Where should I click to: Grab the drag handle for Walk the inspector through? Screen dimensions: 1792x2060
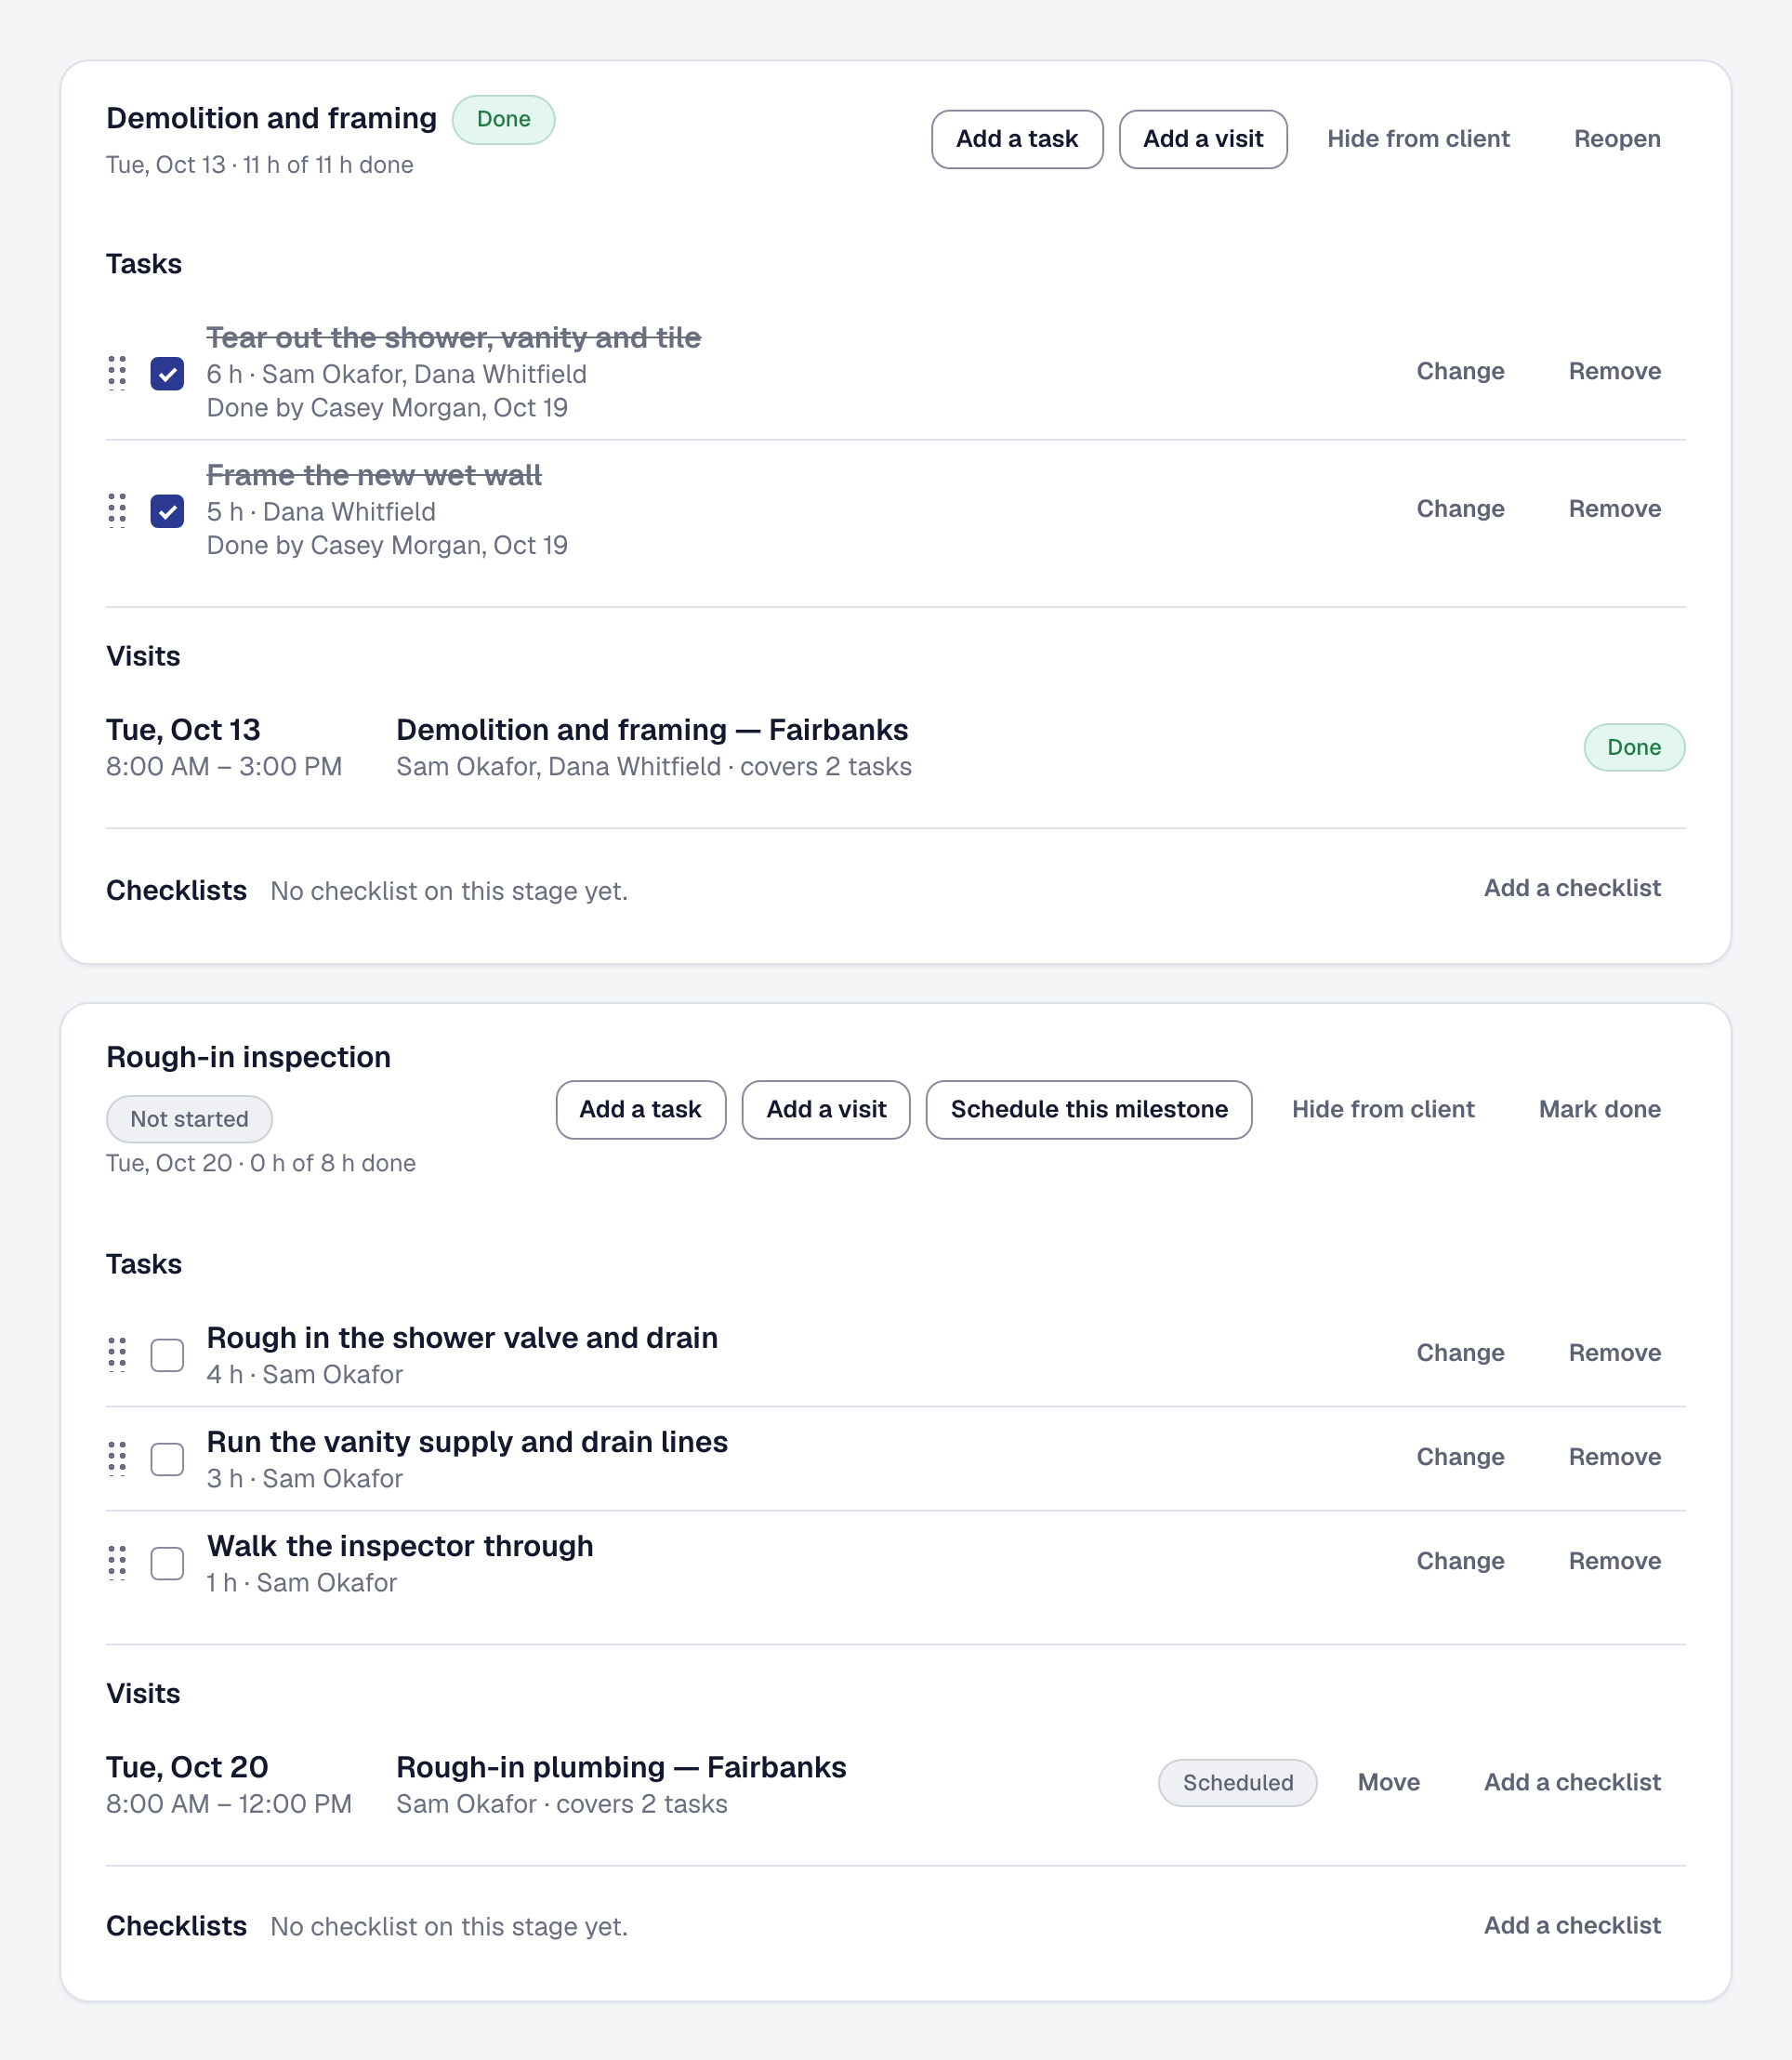coord(117,1563)
